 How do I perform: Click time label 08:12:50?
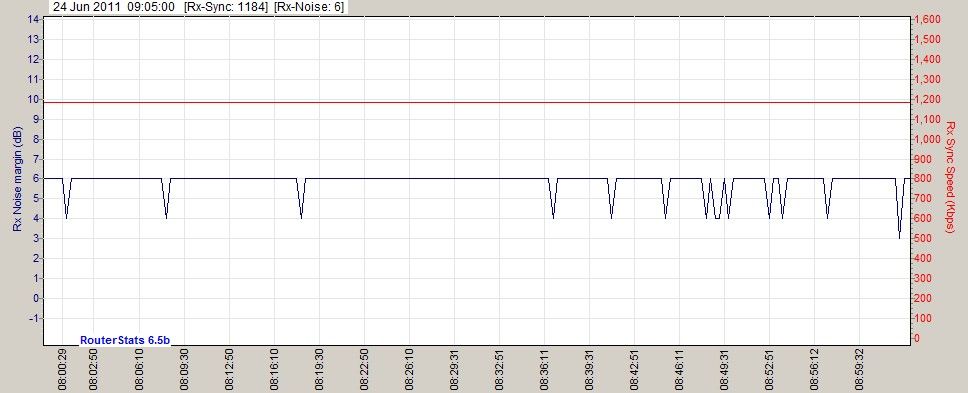[230, 371]
